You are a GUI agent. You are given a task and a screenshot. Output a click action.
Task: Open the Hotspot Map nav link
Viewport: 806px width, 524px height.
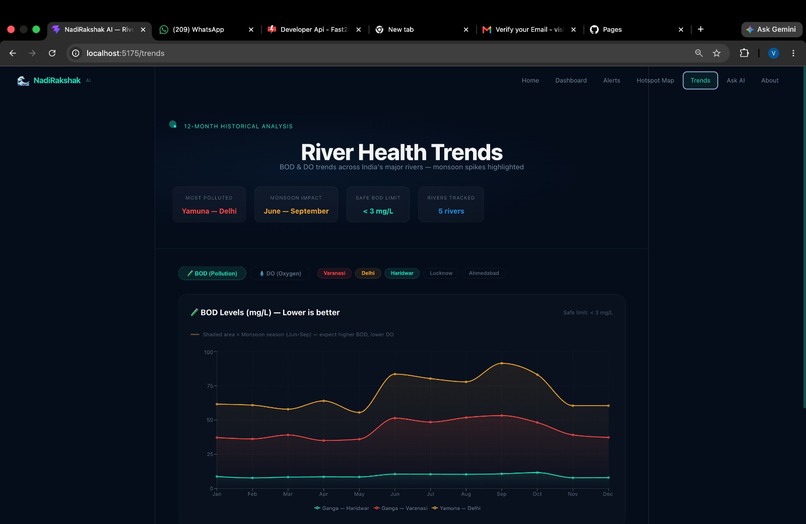[x=655, y=81]
